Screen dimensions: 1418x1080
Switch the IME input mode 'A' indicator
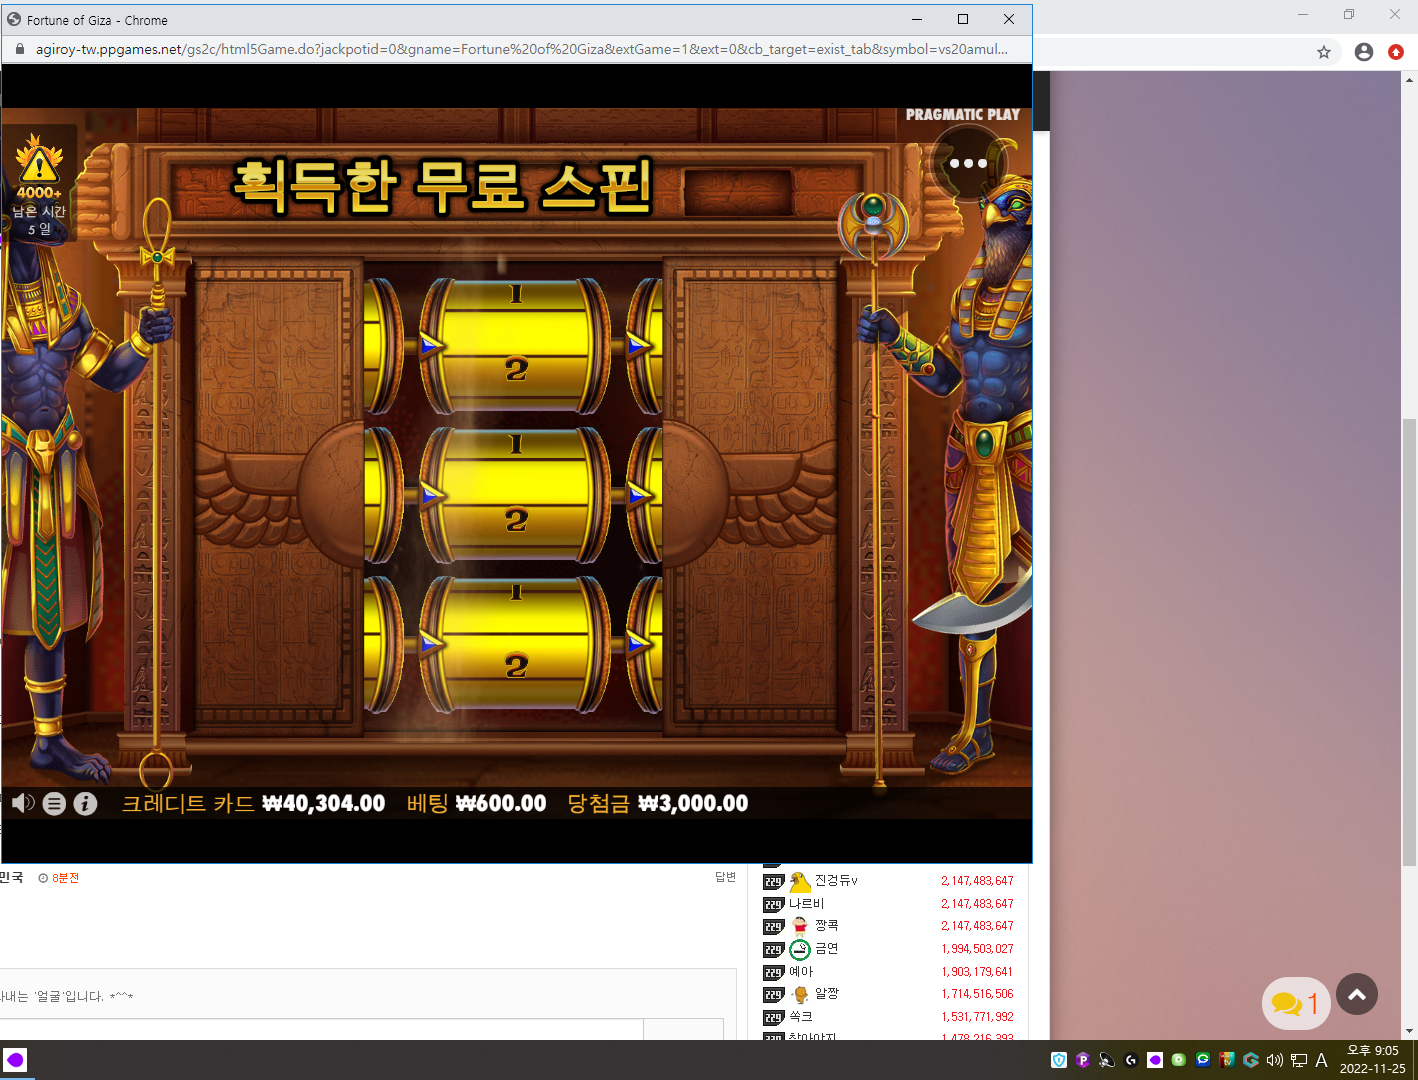(1322, 1060)
